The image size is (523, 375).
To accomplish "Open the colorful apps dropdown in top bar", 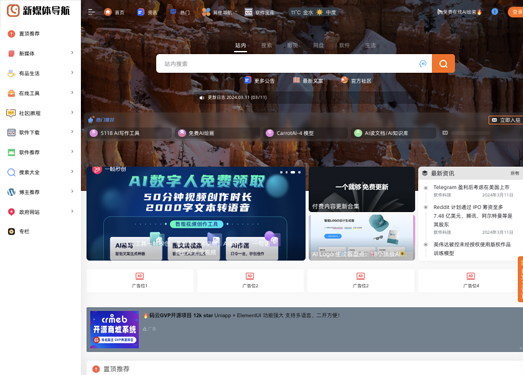I will (219, 12).
